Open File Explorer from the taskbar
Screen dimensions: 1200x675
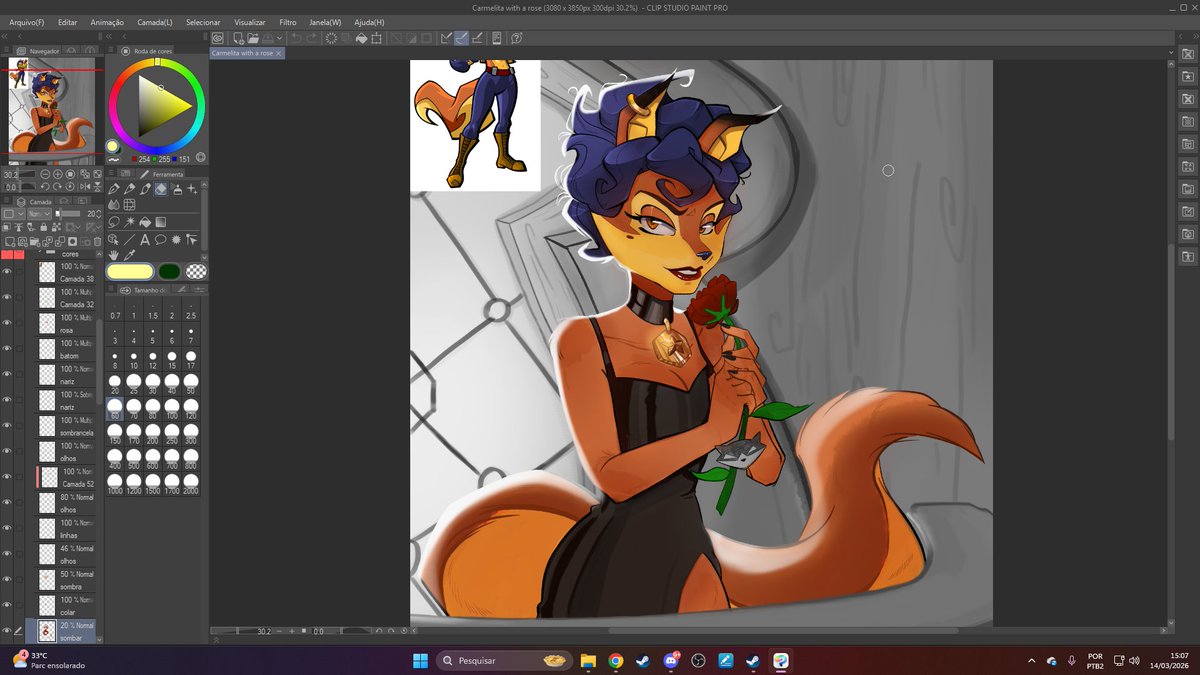point(588,660)
